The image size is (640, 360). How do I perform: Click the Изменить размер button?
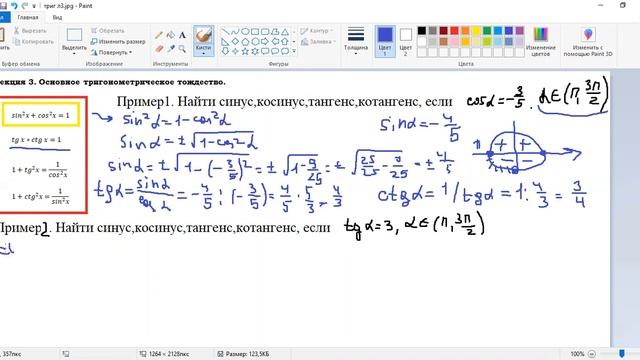(x=118, y=42)
